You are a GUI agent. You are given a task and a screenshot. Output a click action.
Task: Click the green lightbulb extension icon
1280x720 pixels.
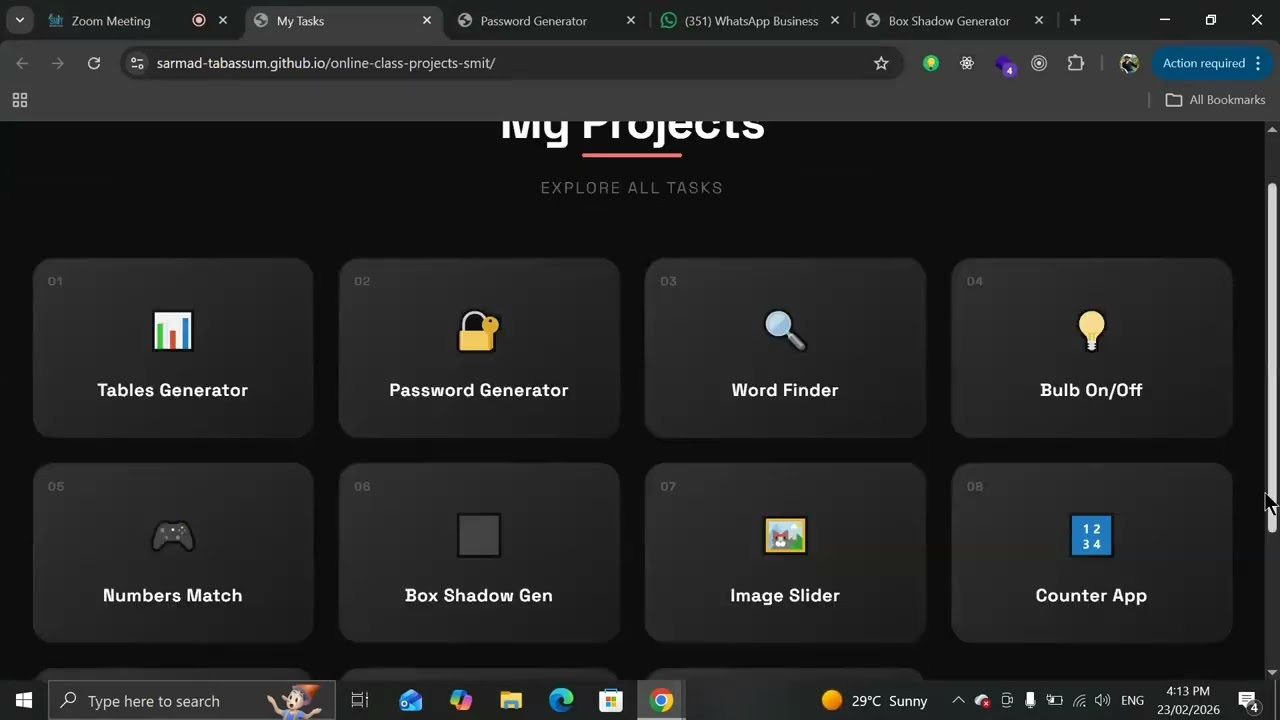[931, 63]
